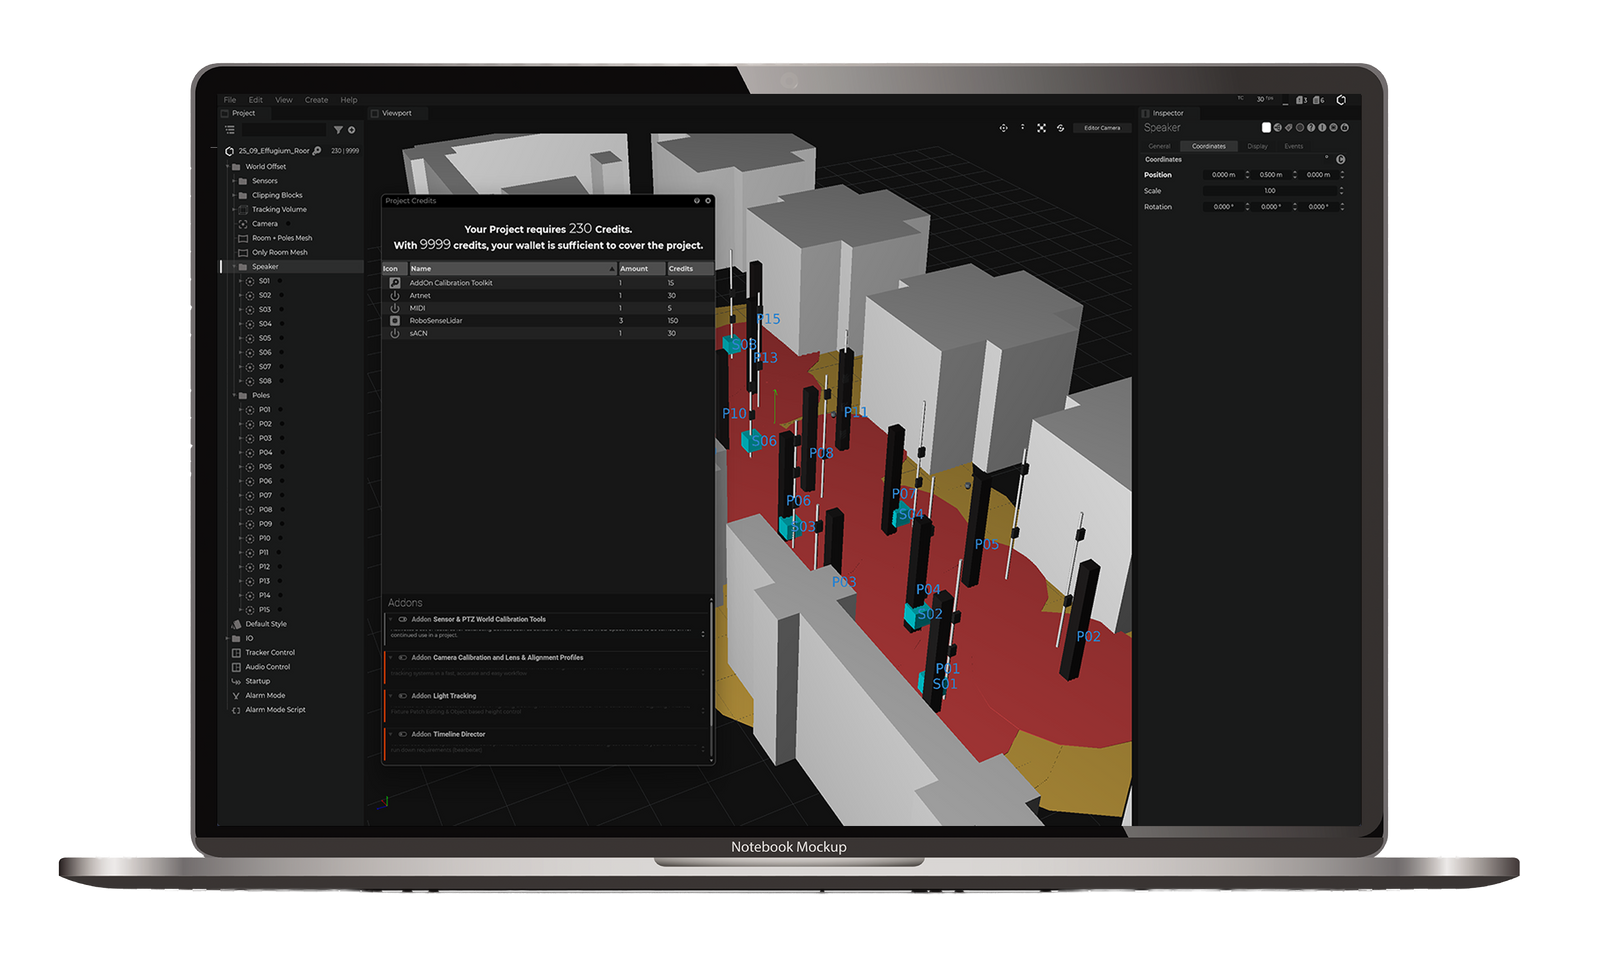Click the add item plus icon in Project panel
This screenshot has height=961, width=1600.
(351, 130)
